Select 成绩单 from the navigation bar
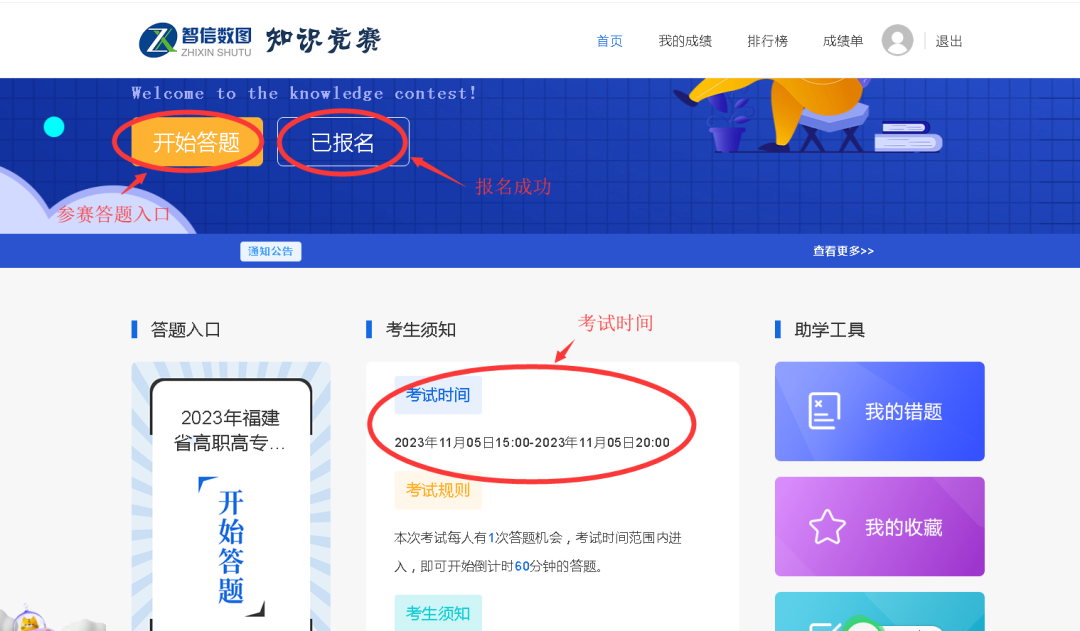1080x631 pixels. click(x=843, y=41)
